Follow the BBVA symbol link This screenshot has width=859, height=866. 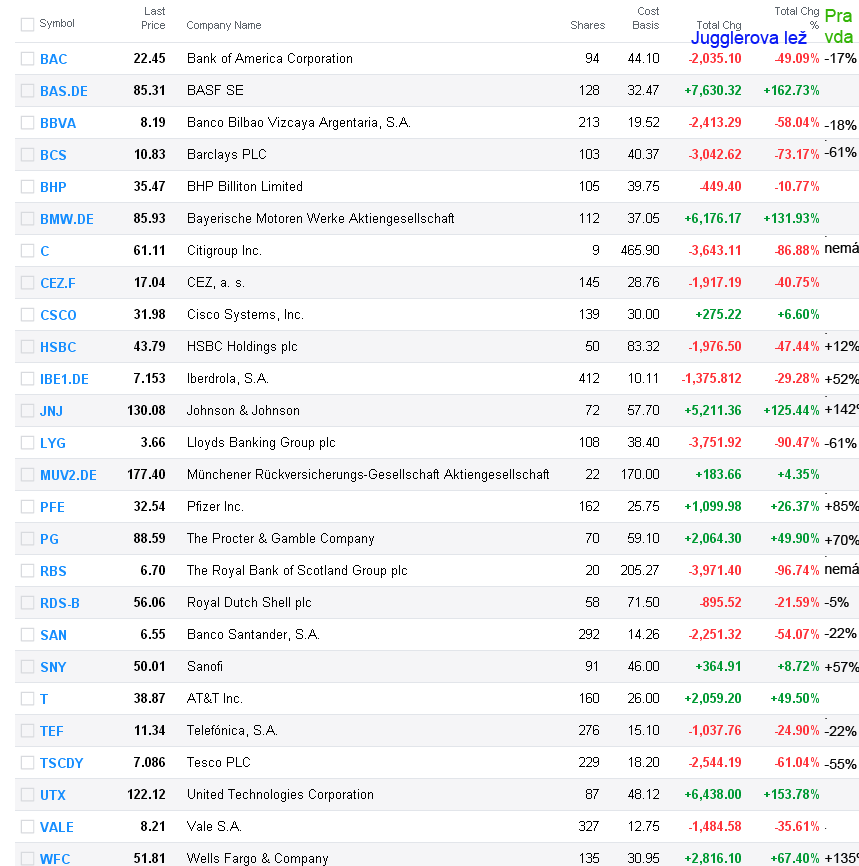point(57,123)
